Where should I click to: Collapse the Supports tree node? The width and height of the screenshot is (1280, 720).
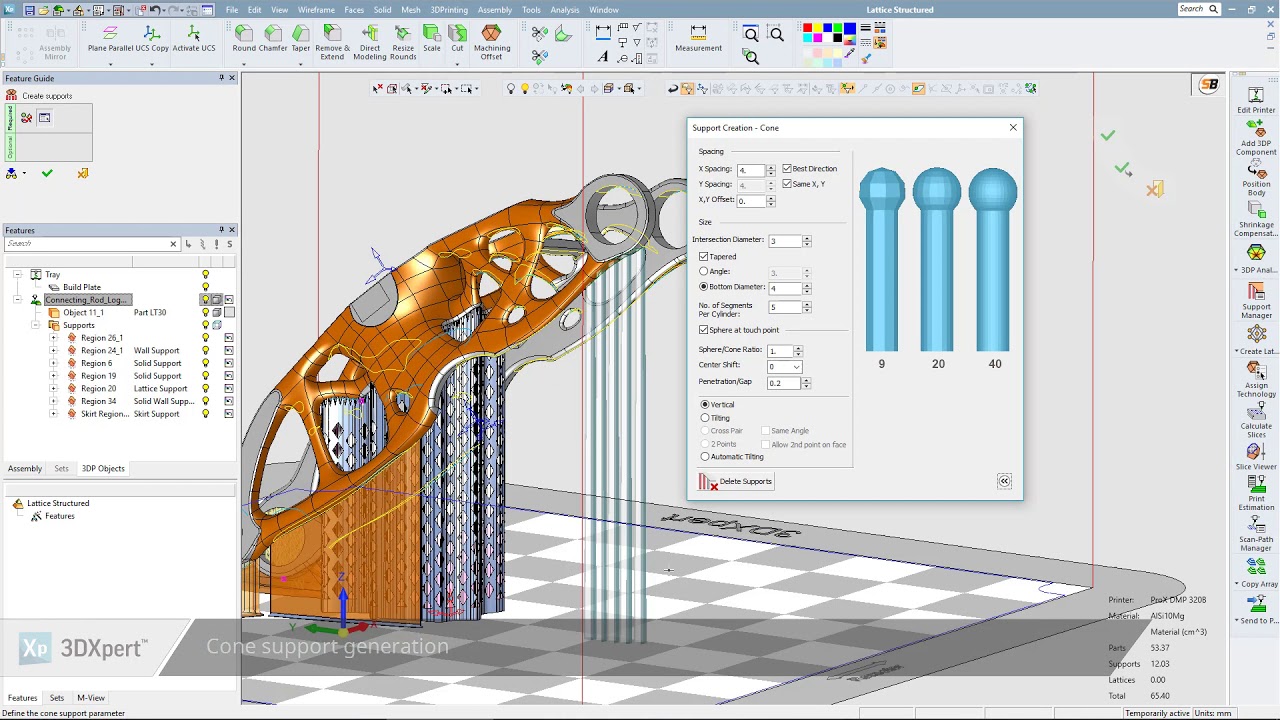click(x=36, y=325)
